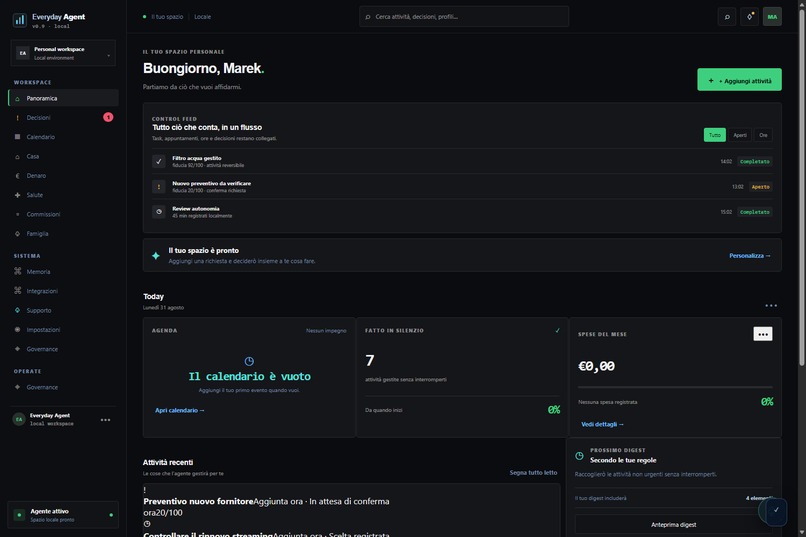Open the Nuovo preventivo da verificare entry
The image size is (806, 537).
462,187
